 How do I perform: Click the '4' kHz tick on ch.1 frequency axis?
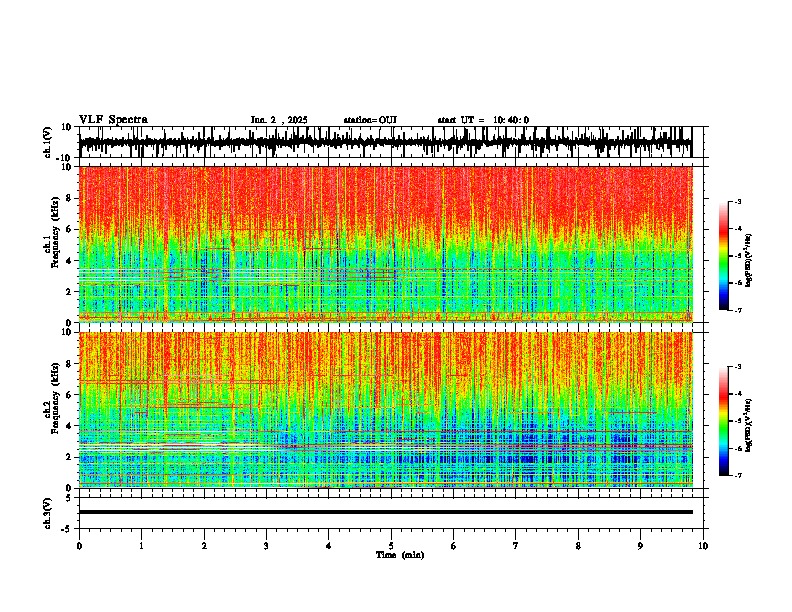[68, 261]
